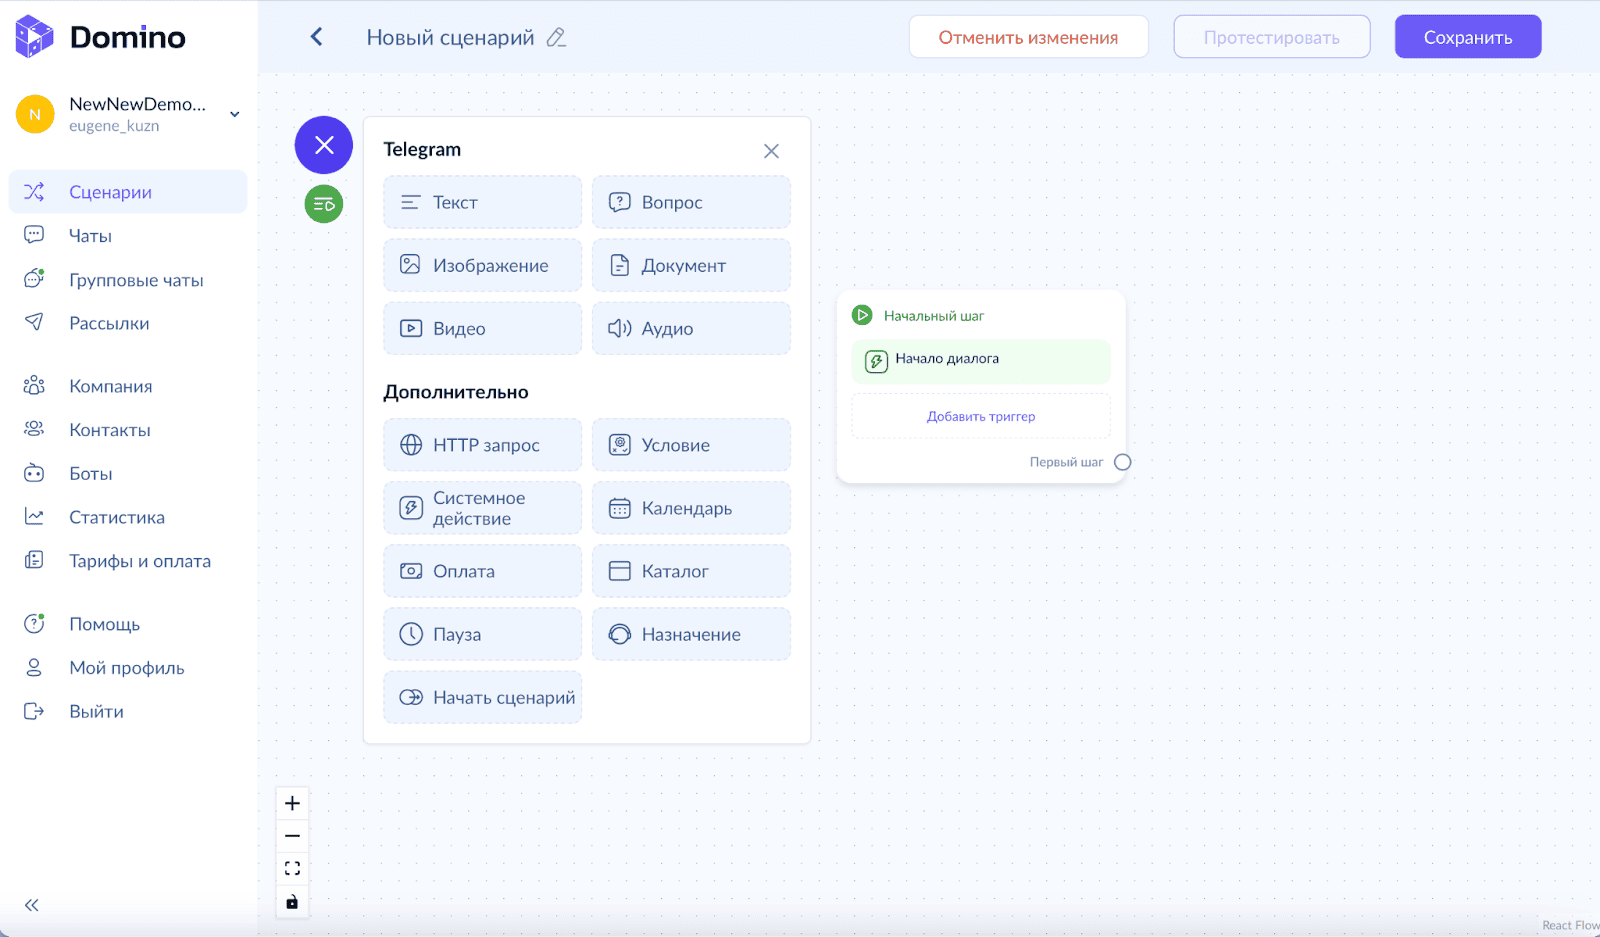The height and width of the screenshot is (937, 1600).
Task: Add an Оплата block
Action: (x=482, y=571)
